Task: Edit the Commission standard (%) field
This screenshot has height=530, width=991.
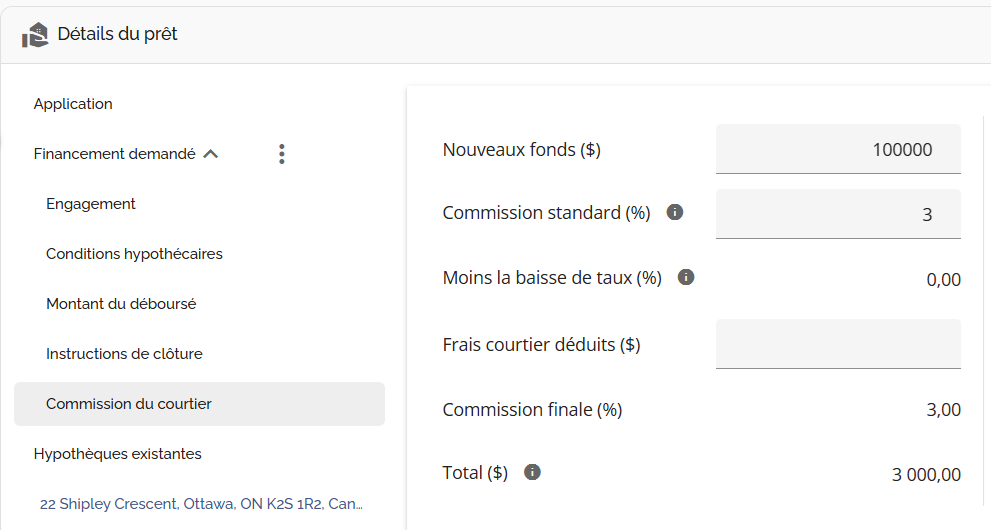Action: [838, 214]
